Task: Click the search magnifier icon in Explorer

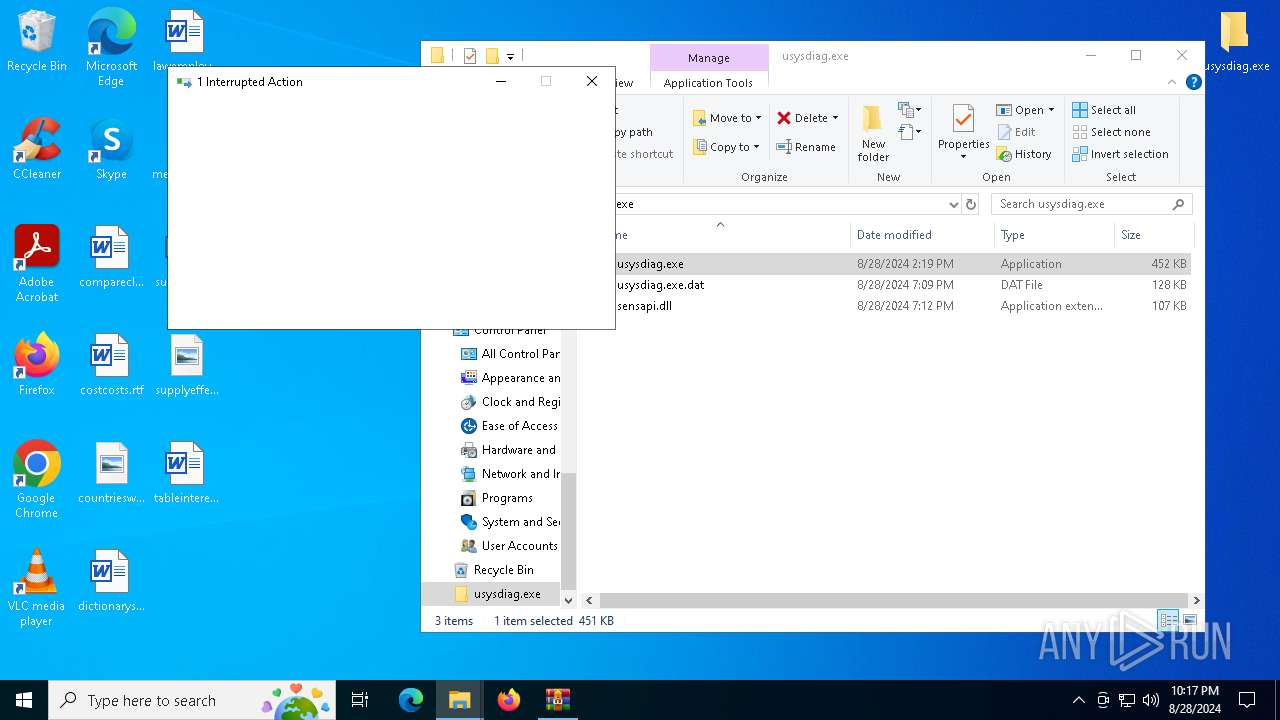Action: (x=1179, y=204)
